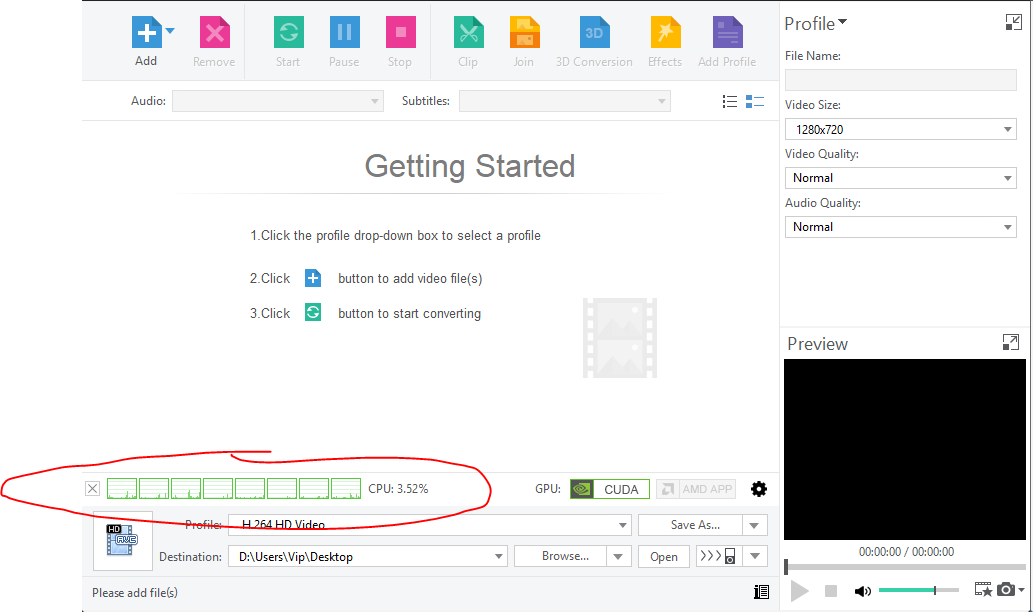
Task: Click the "00:00:00 / 00:00:00" time display
Action: pos(906,551)
